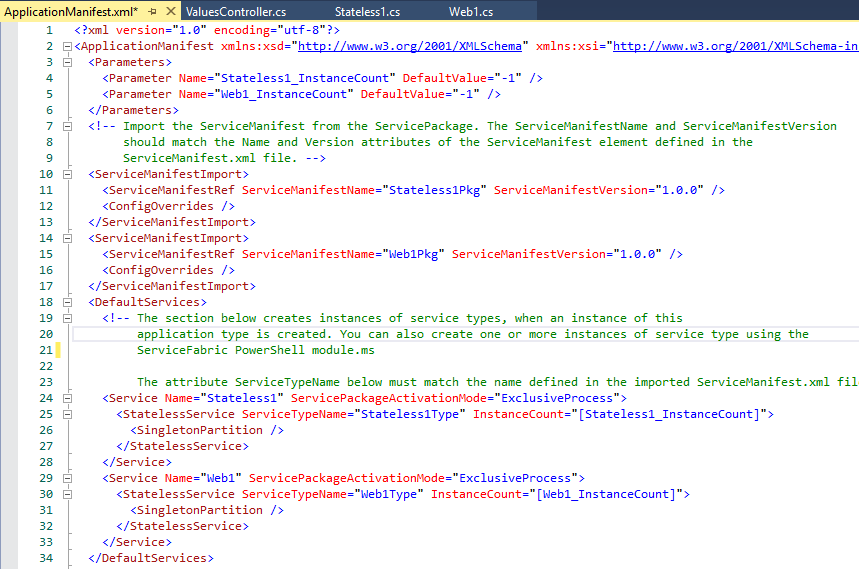Collapse the StatelessService Web1Type element
This screenshot has width=859, height=569.
point(67,495)
